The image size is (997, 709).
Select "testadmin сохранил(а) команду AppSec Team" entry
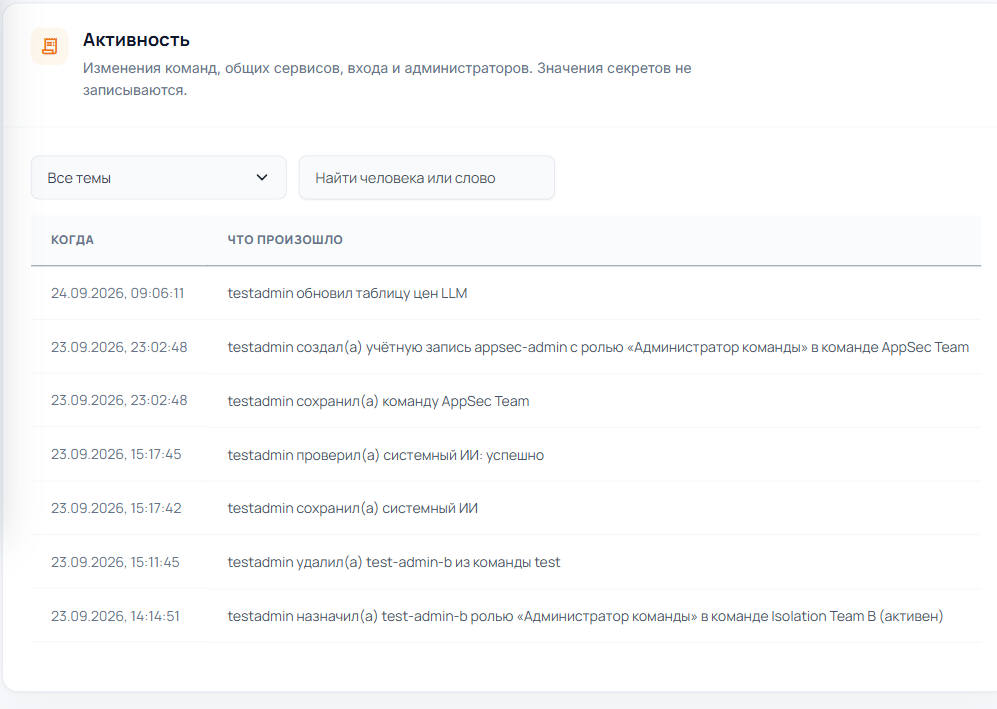378,401
